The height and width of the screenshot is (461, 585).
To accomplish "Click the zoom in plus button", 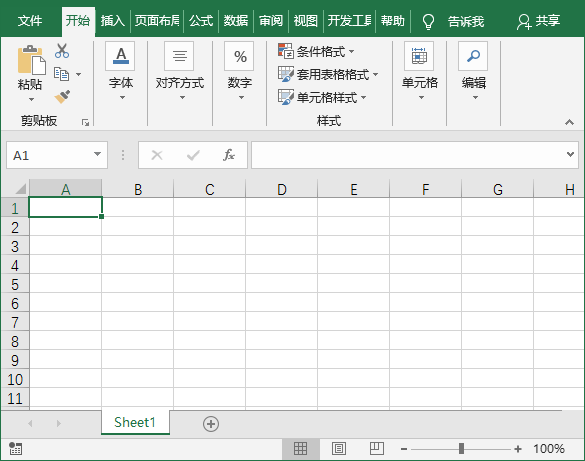I will pos(518,449).
